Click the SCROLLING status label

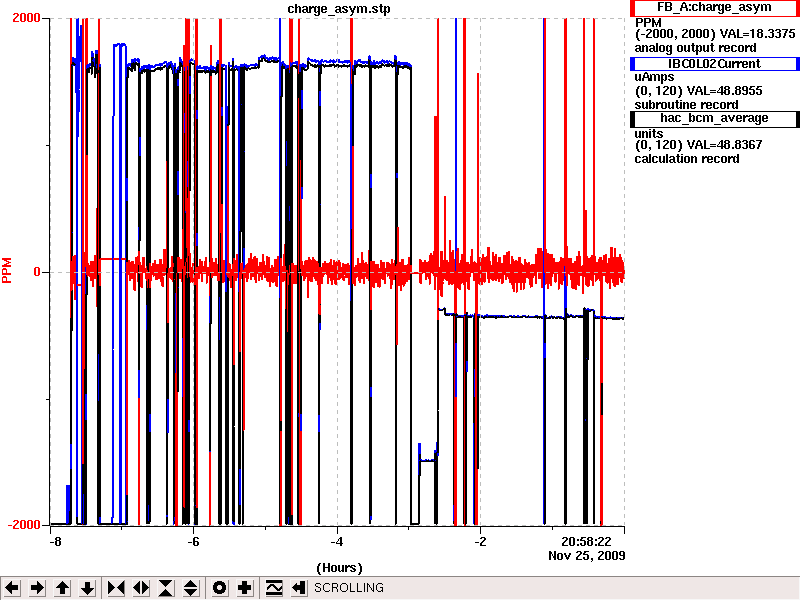click(x=349, y=588)
